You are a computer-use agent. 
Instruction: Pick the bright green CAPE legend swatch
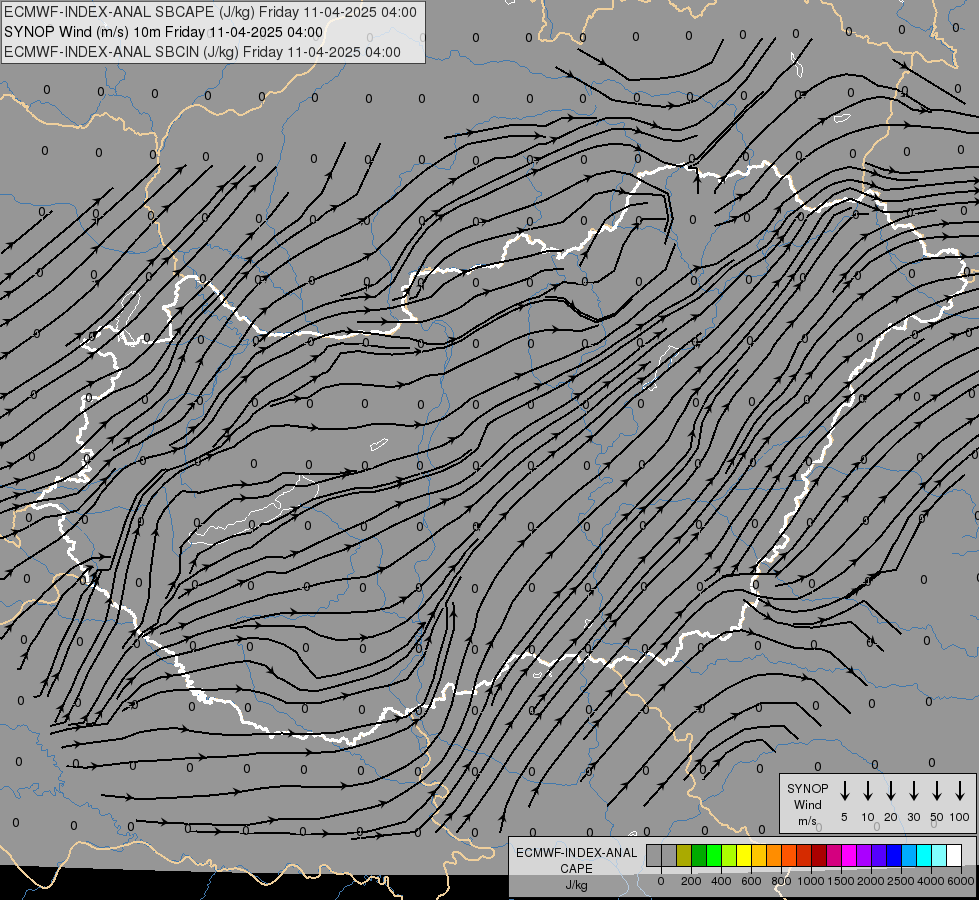click(714, 855)
